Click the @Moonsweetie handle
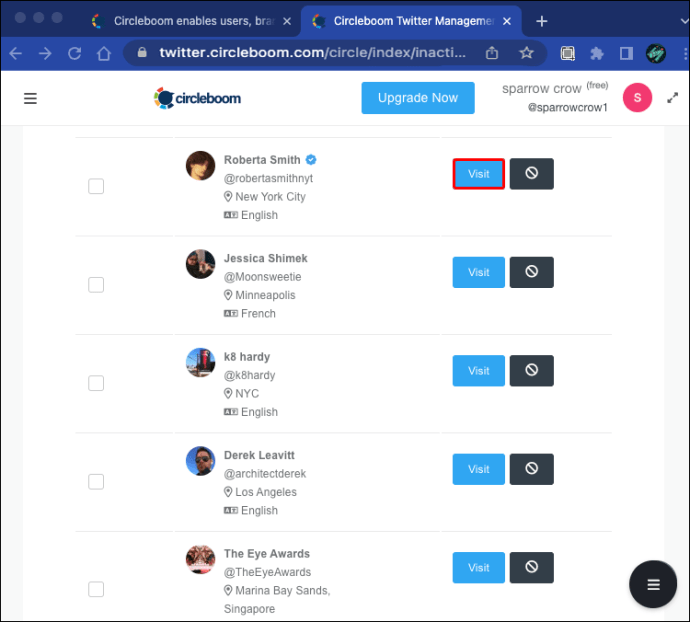The width and height of the screenshot is (690, 622). (262, 277)
